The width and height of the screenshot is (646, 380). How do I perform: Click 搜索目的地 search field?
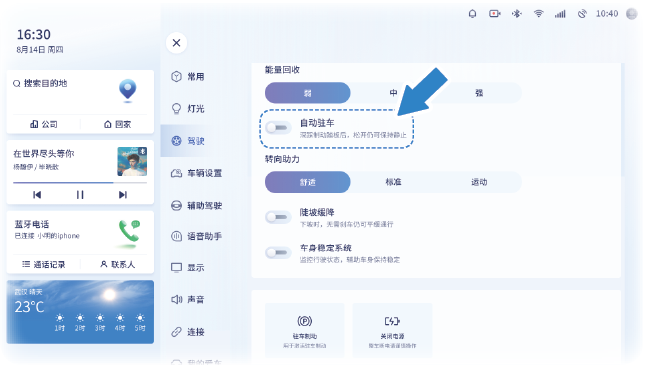[40, 84]
